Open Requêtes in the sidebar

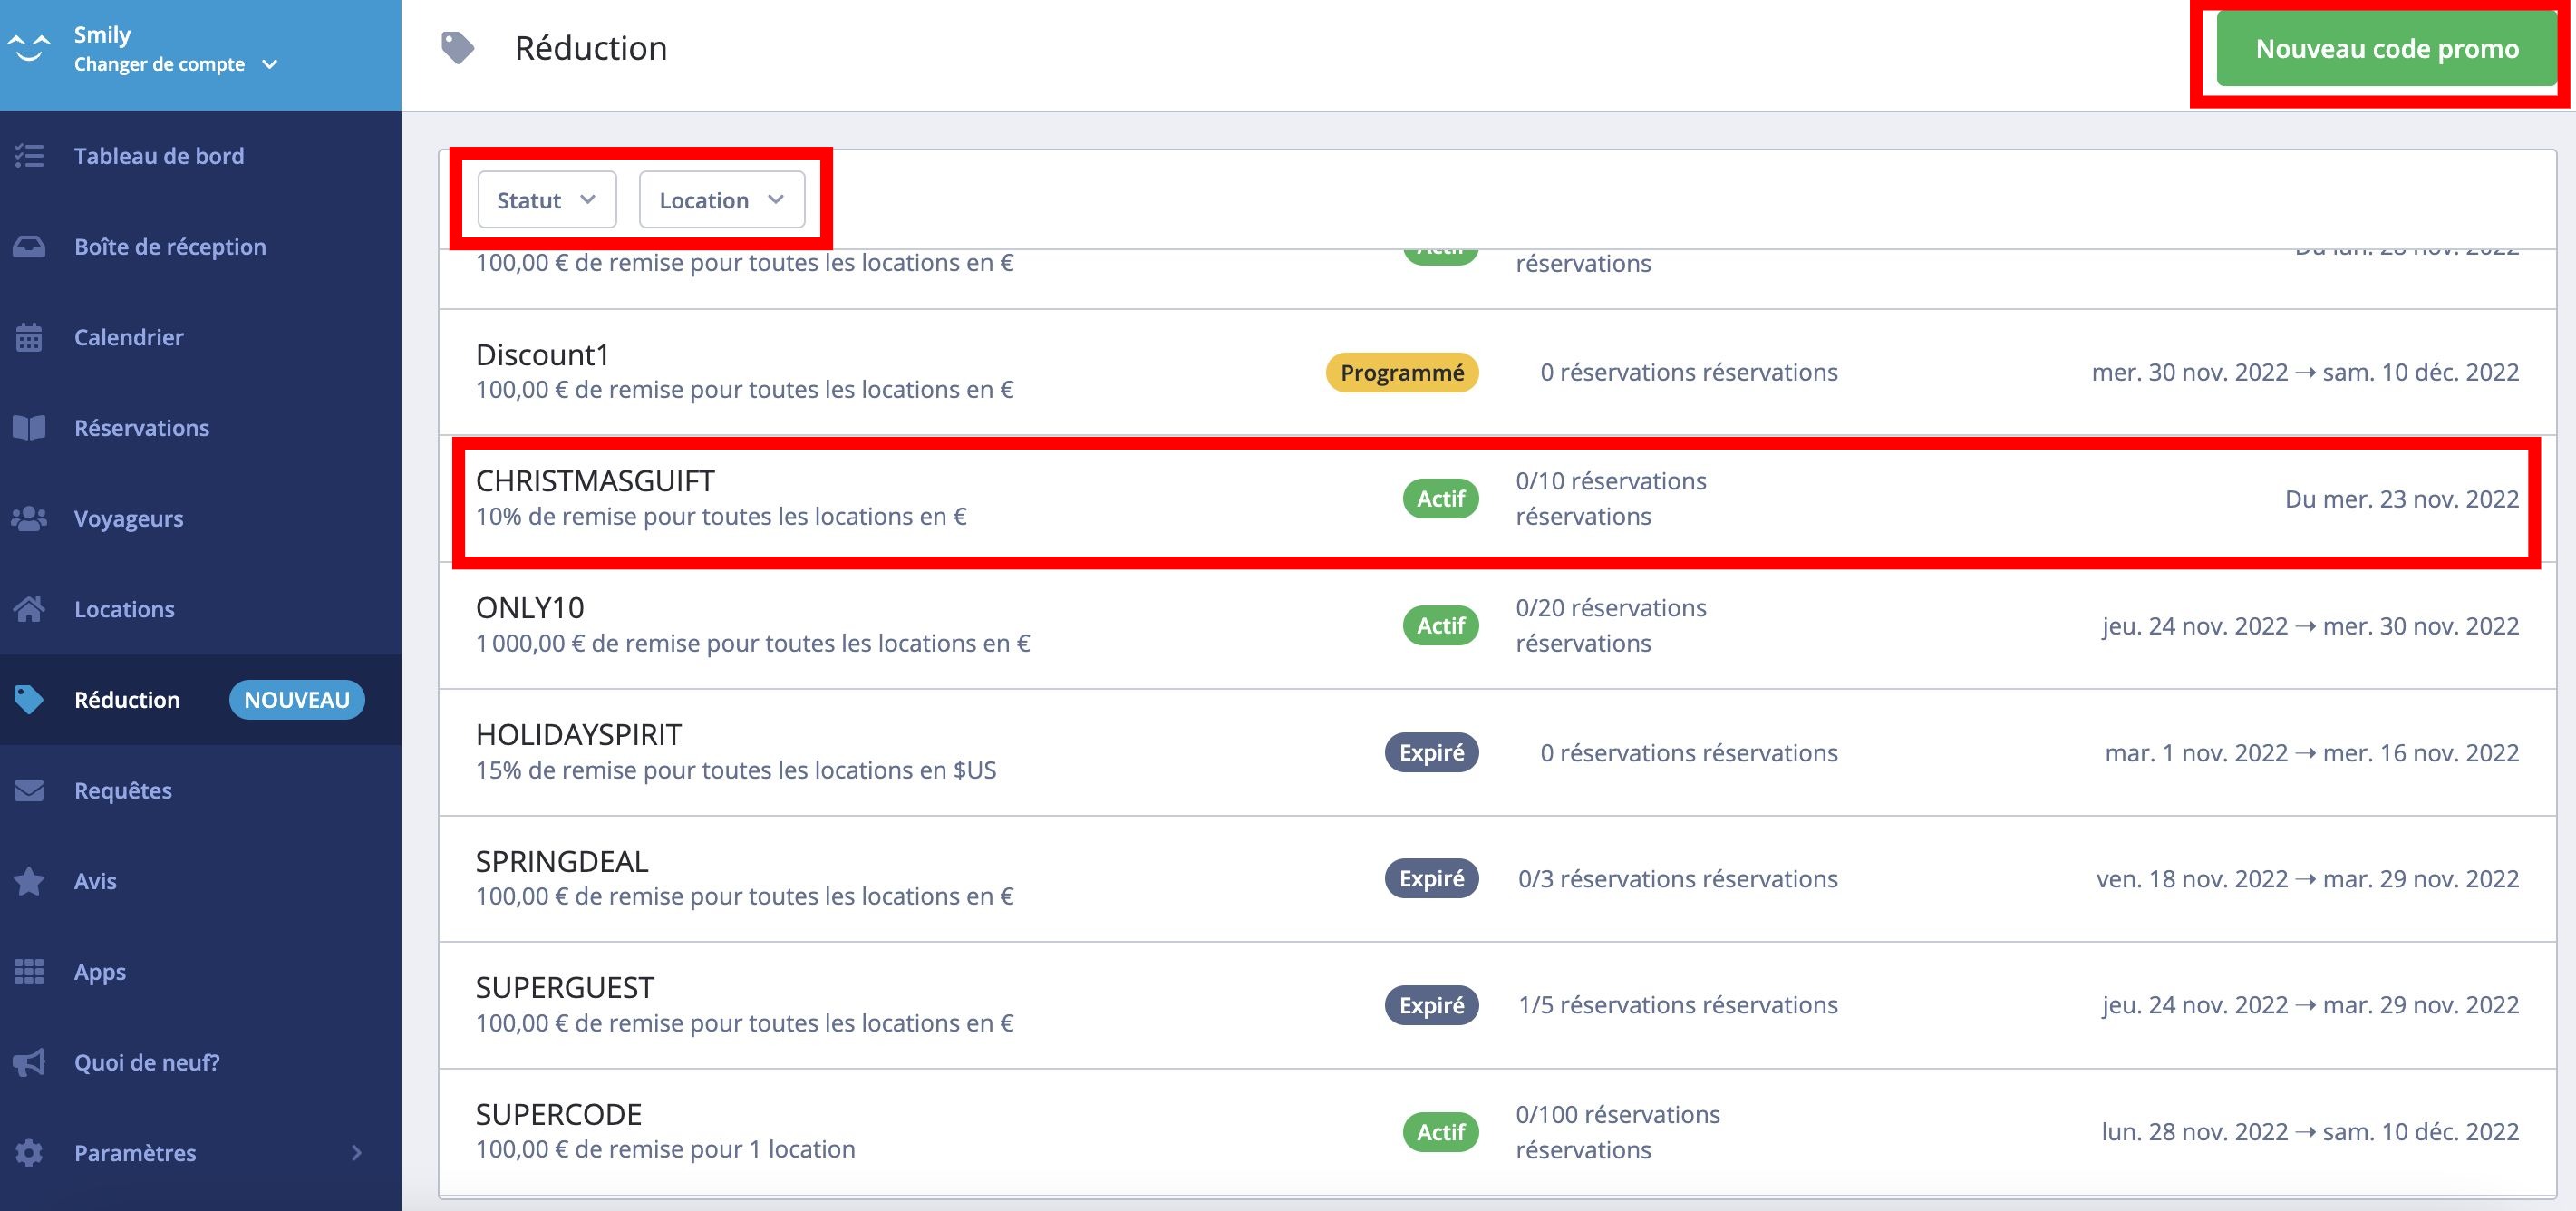coord(123,791)
